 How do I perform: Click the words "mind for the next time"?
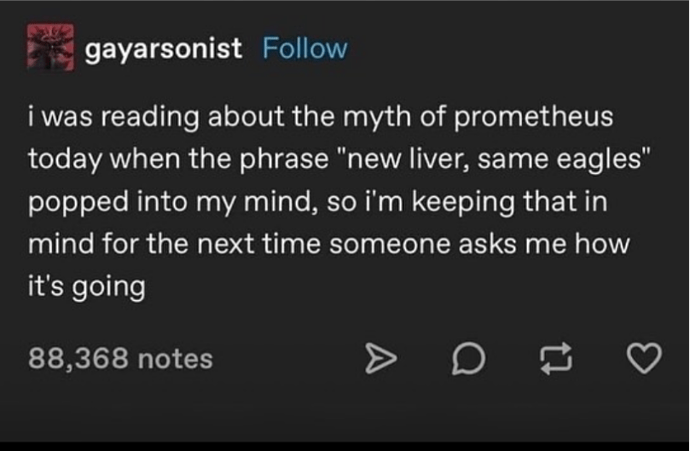coord(174,244)
